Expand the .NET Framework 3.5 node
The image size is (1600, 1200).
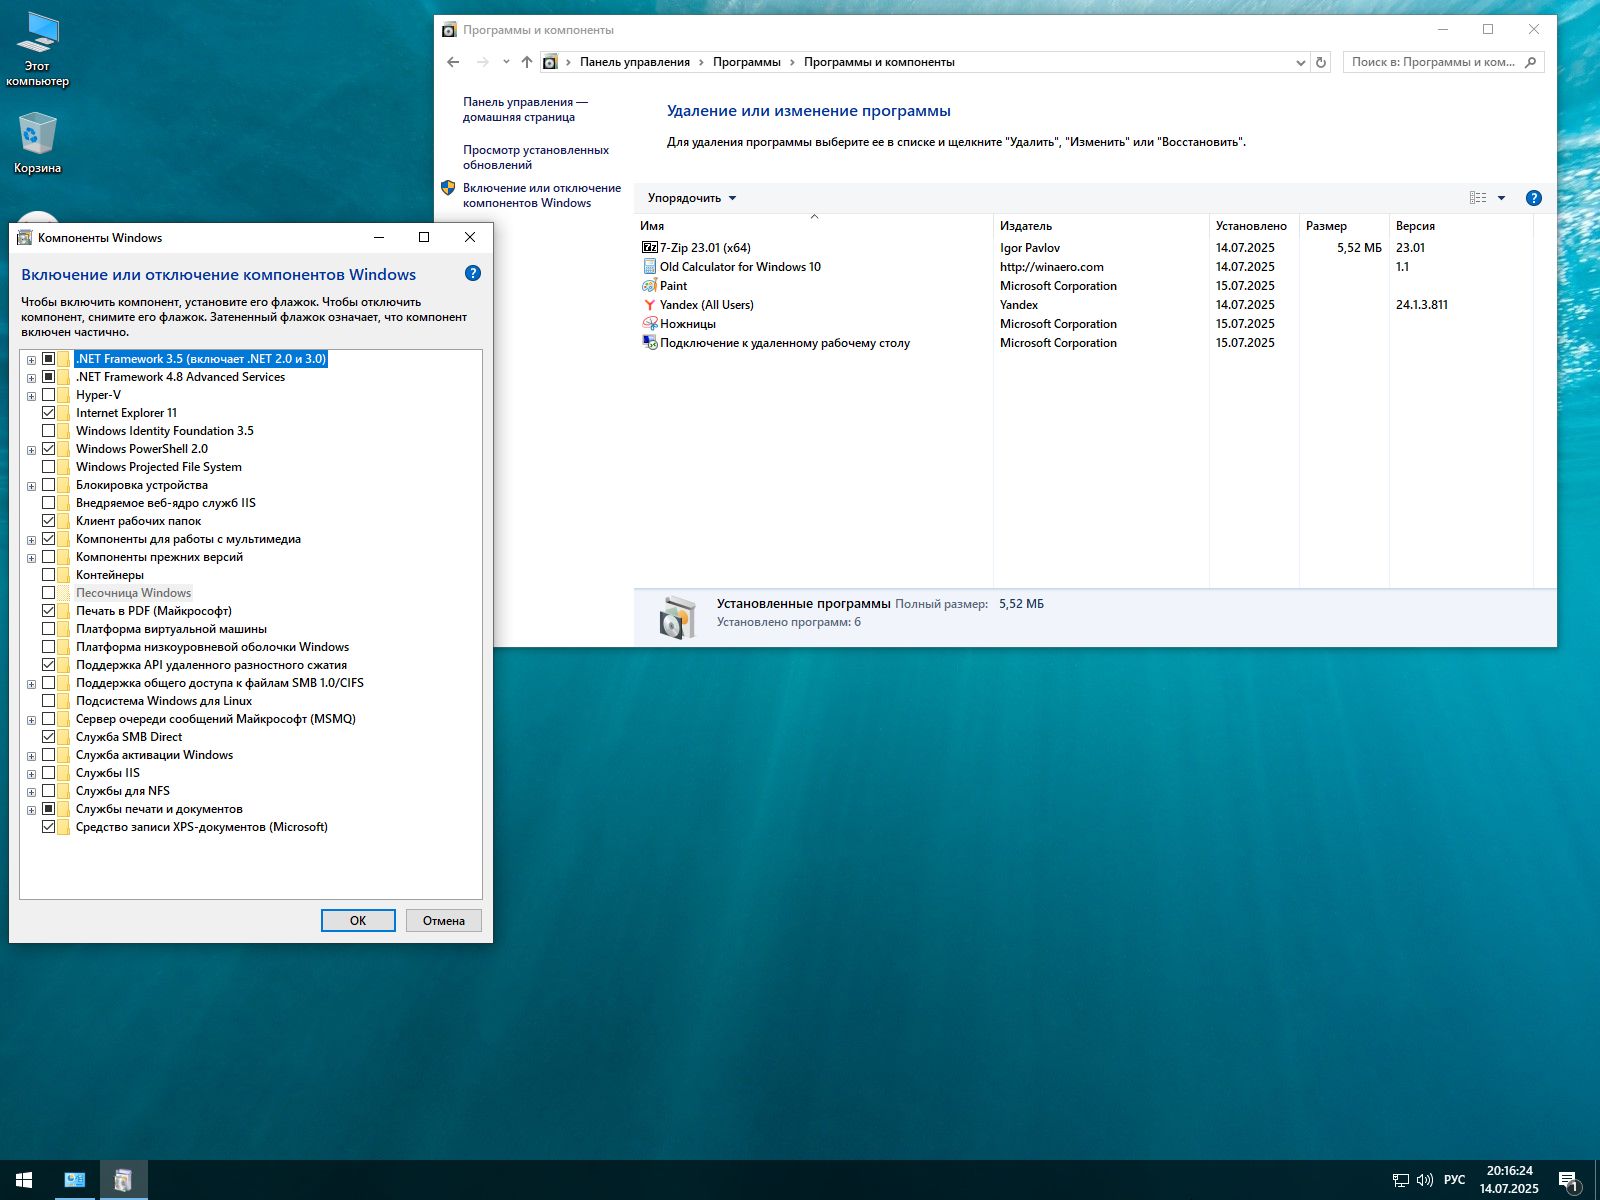31,360
